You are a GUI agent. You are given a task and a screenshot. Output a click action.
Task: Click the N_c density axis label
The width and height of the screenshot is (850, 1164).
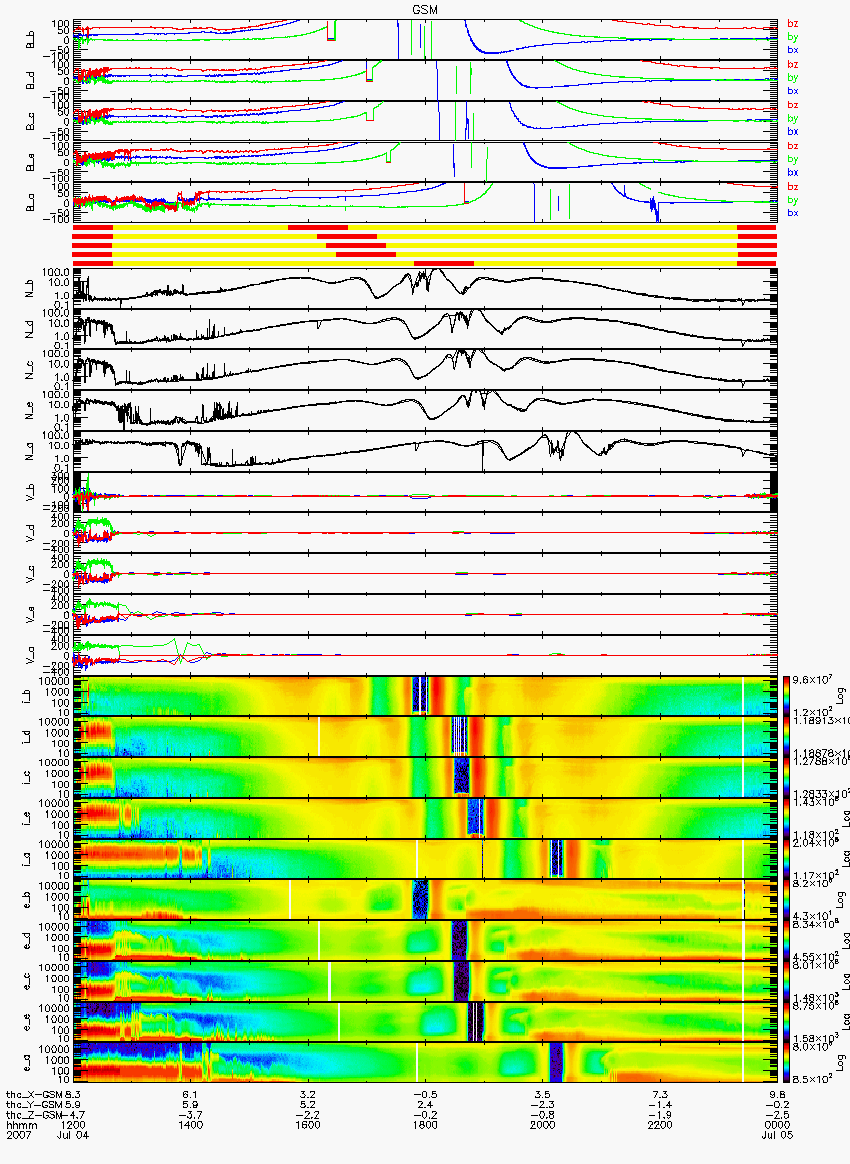click(x=31, y=370)
